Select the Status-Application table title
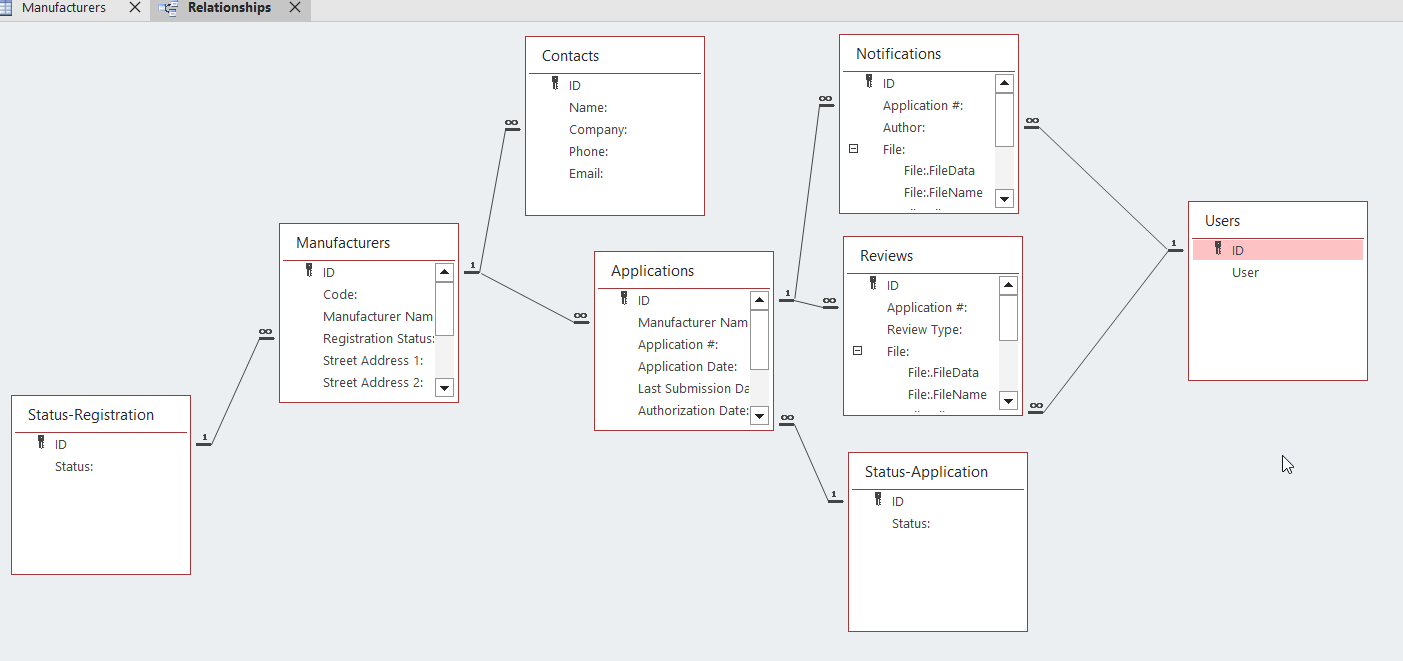This screenshot has width=1403, height=661. [926, 472]
